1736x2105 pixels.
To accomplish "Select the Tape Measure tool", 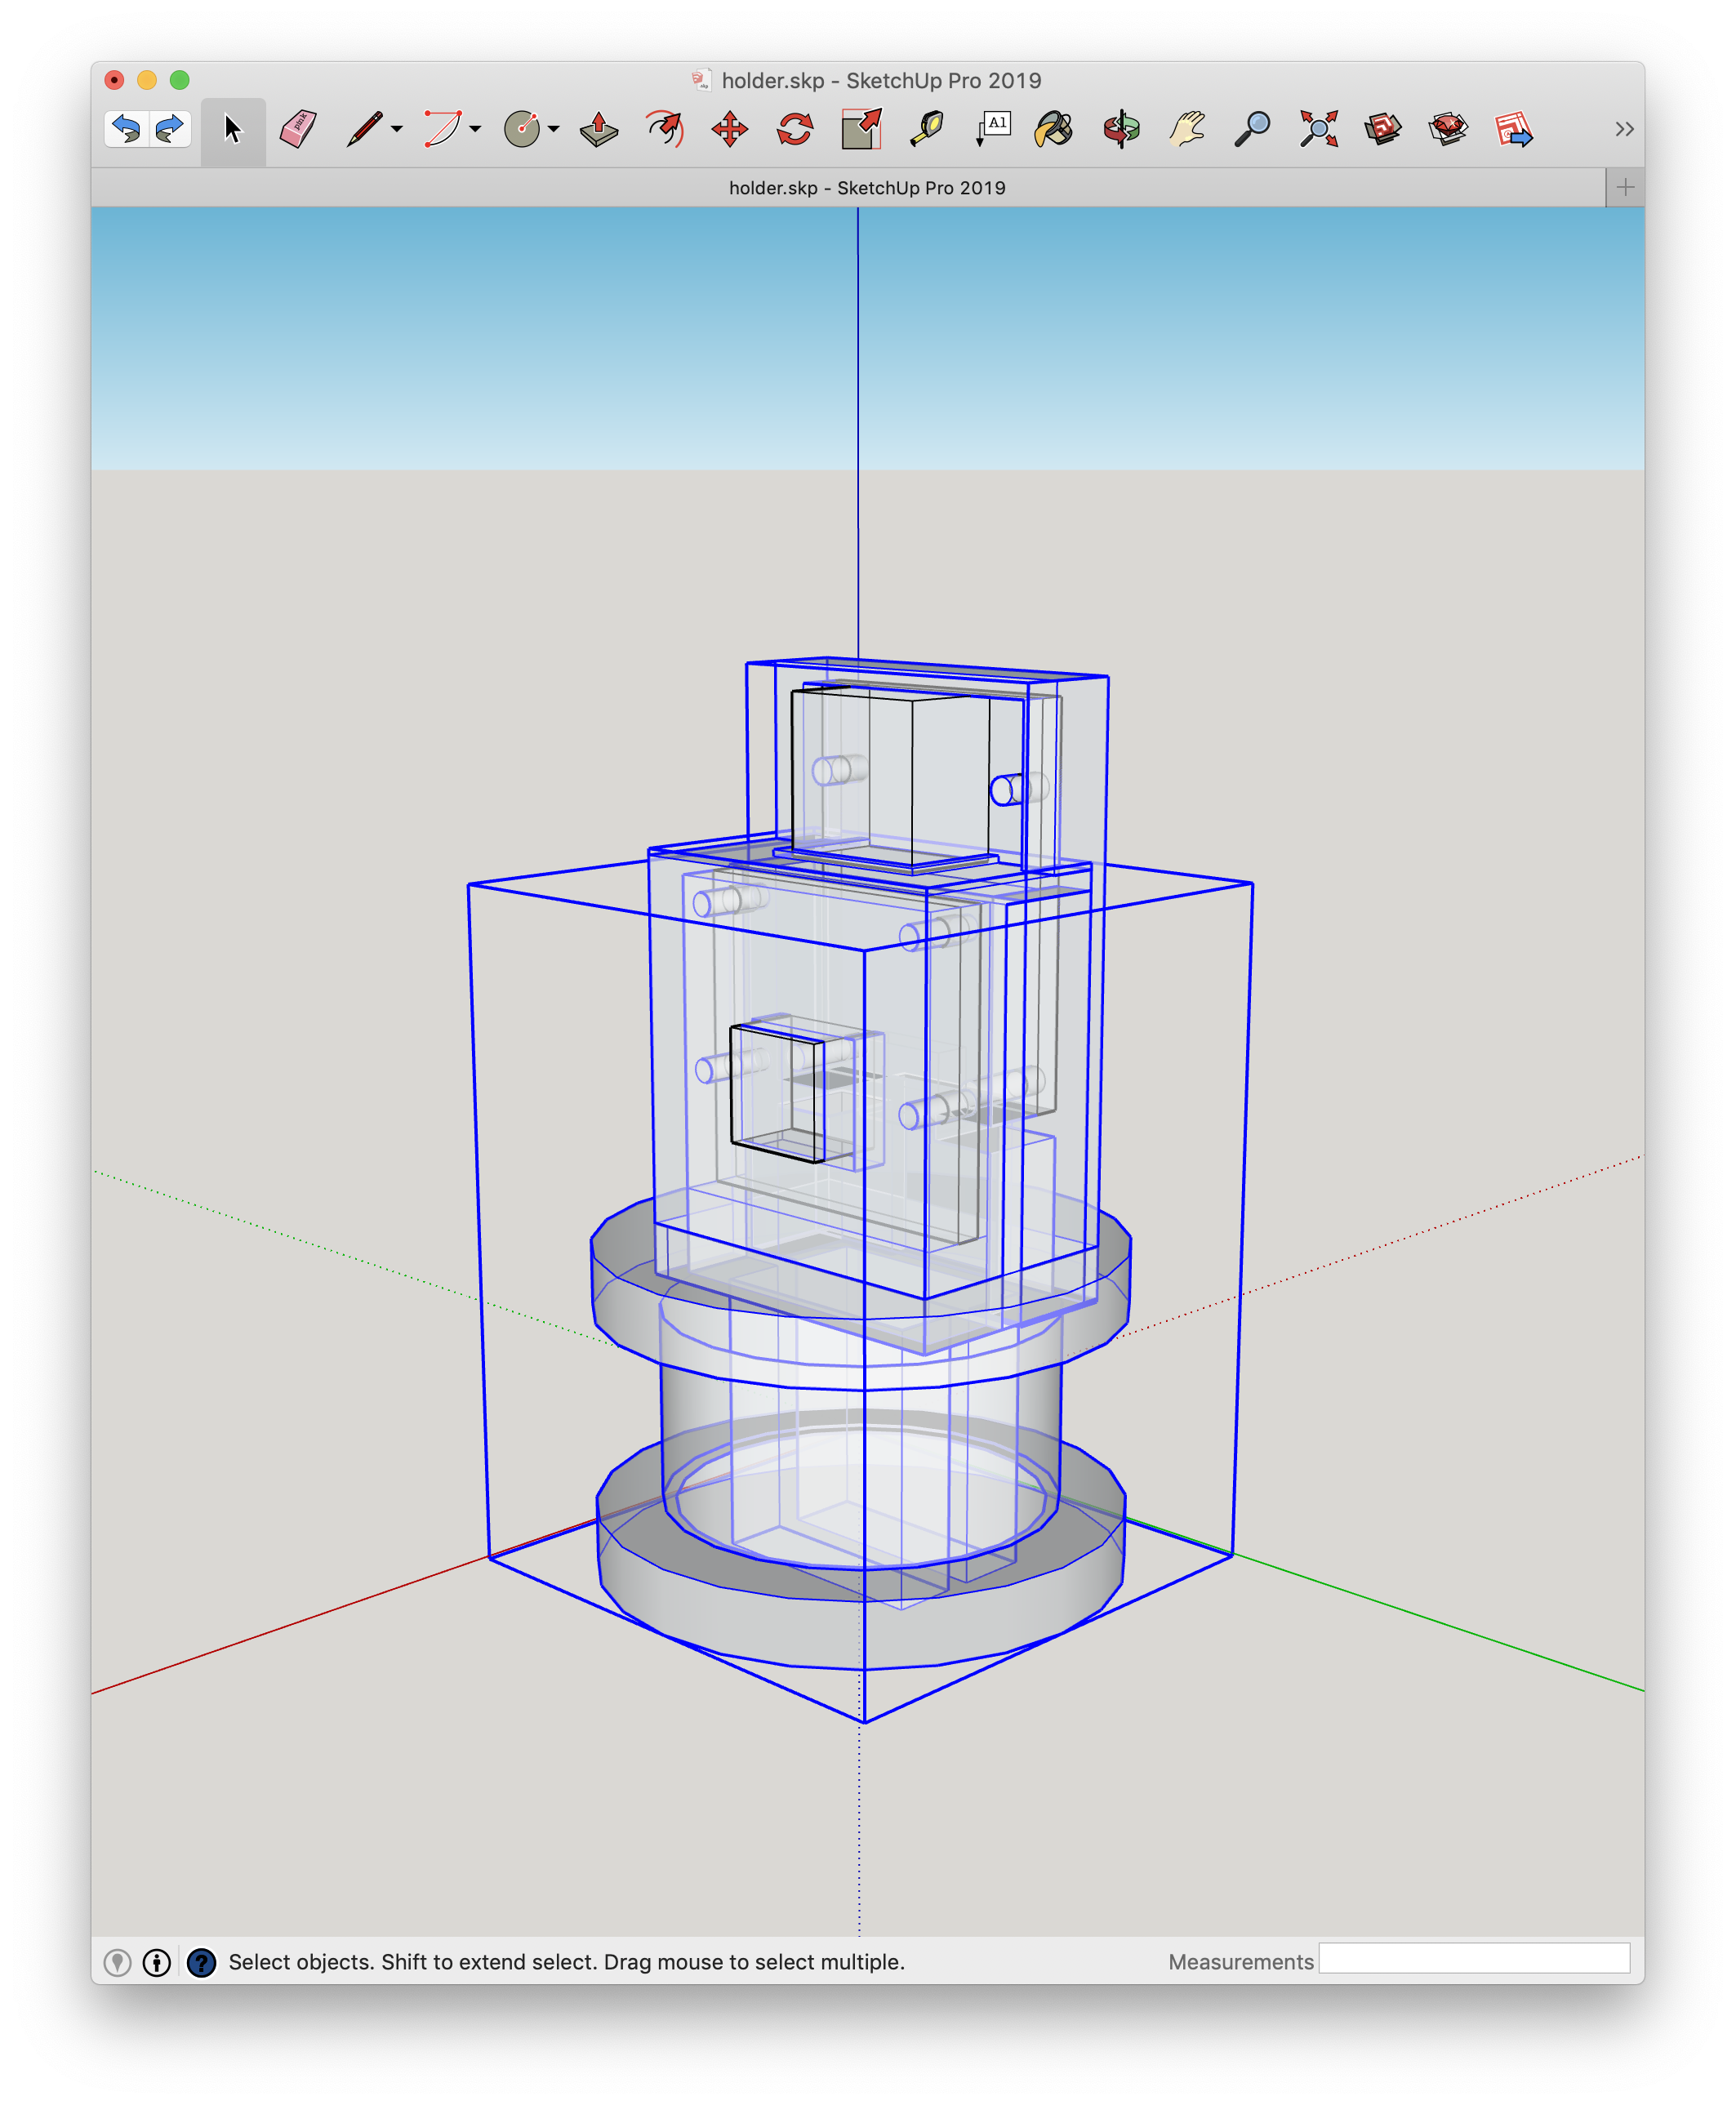I will [x=926, y=130].
